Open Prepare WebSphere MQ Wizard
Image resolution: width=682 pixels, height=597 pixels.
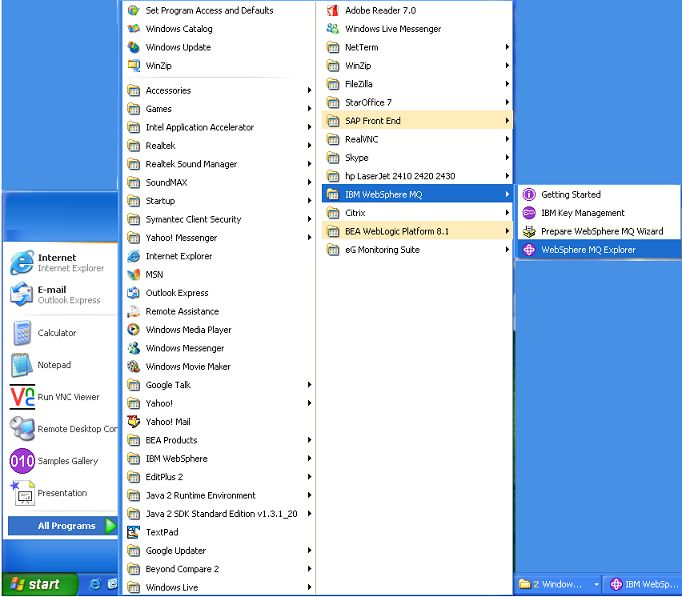[598, 231]
